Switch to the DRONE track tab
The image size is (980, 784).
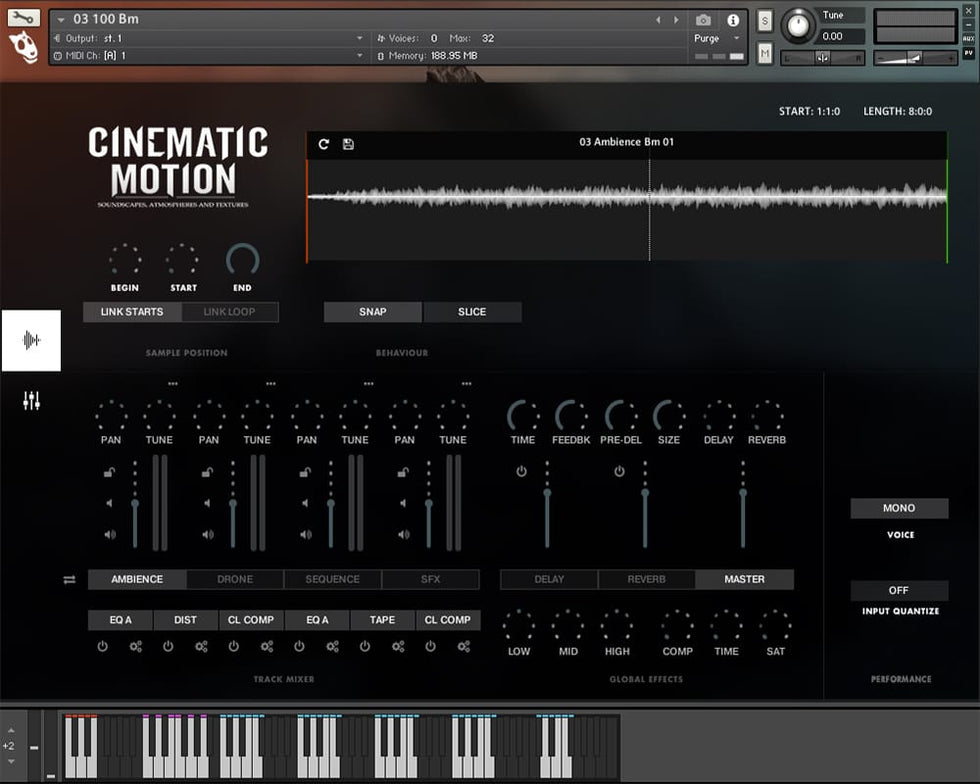(x=235, y=579)
